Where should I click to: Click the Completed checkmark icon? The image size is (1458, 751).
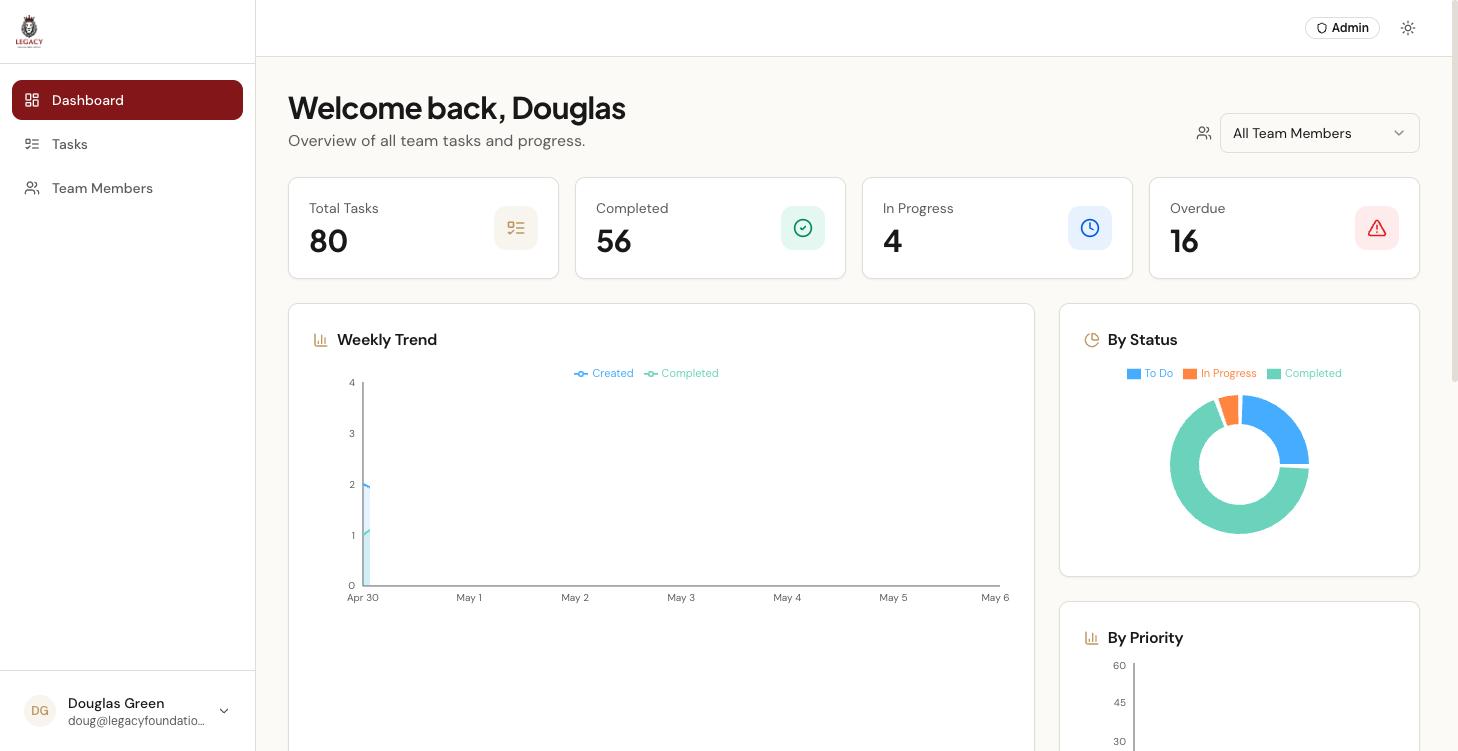pyautogui.click(x=803, y=228)
